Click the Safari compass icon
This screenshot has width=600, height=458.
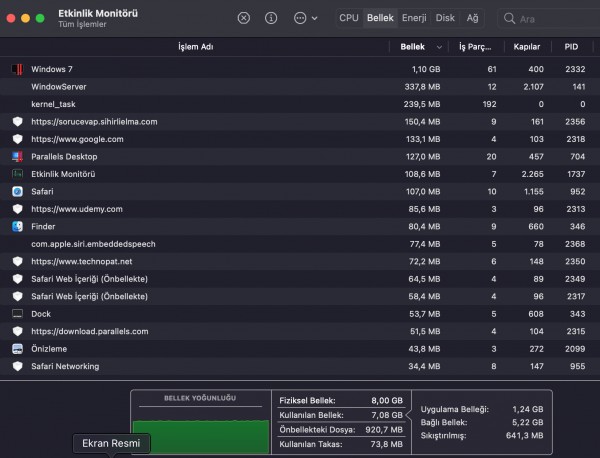coord(17,191)
